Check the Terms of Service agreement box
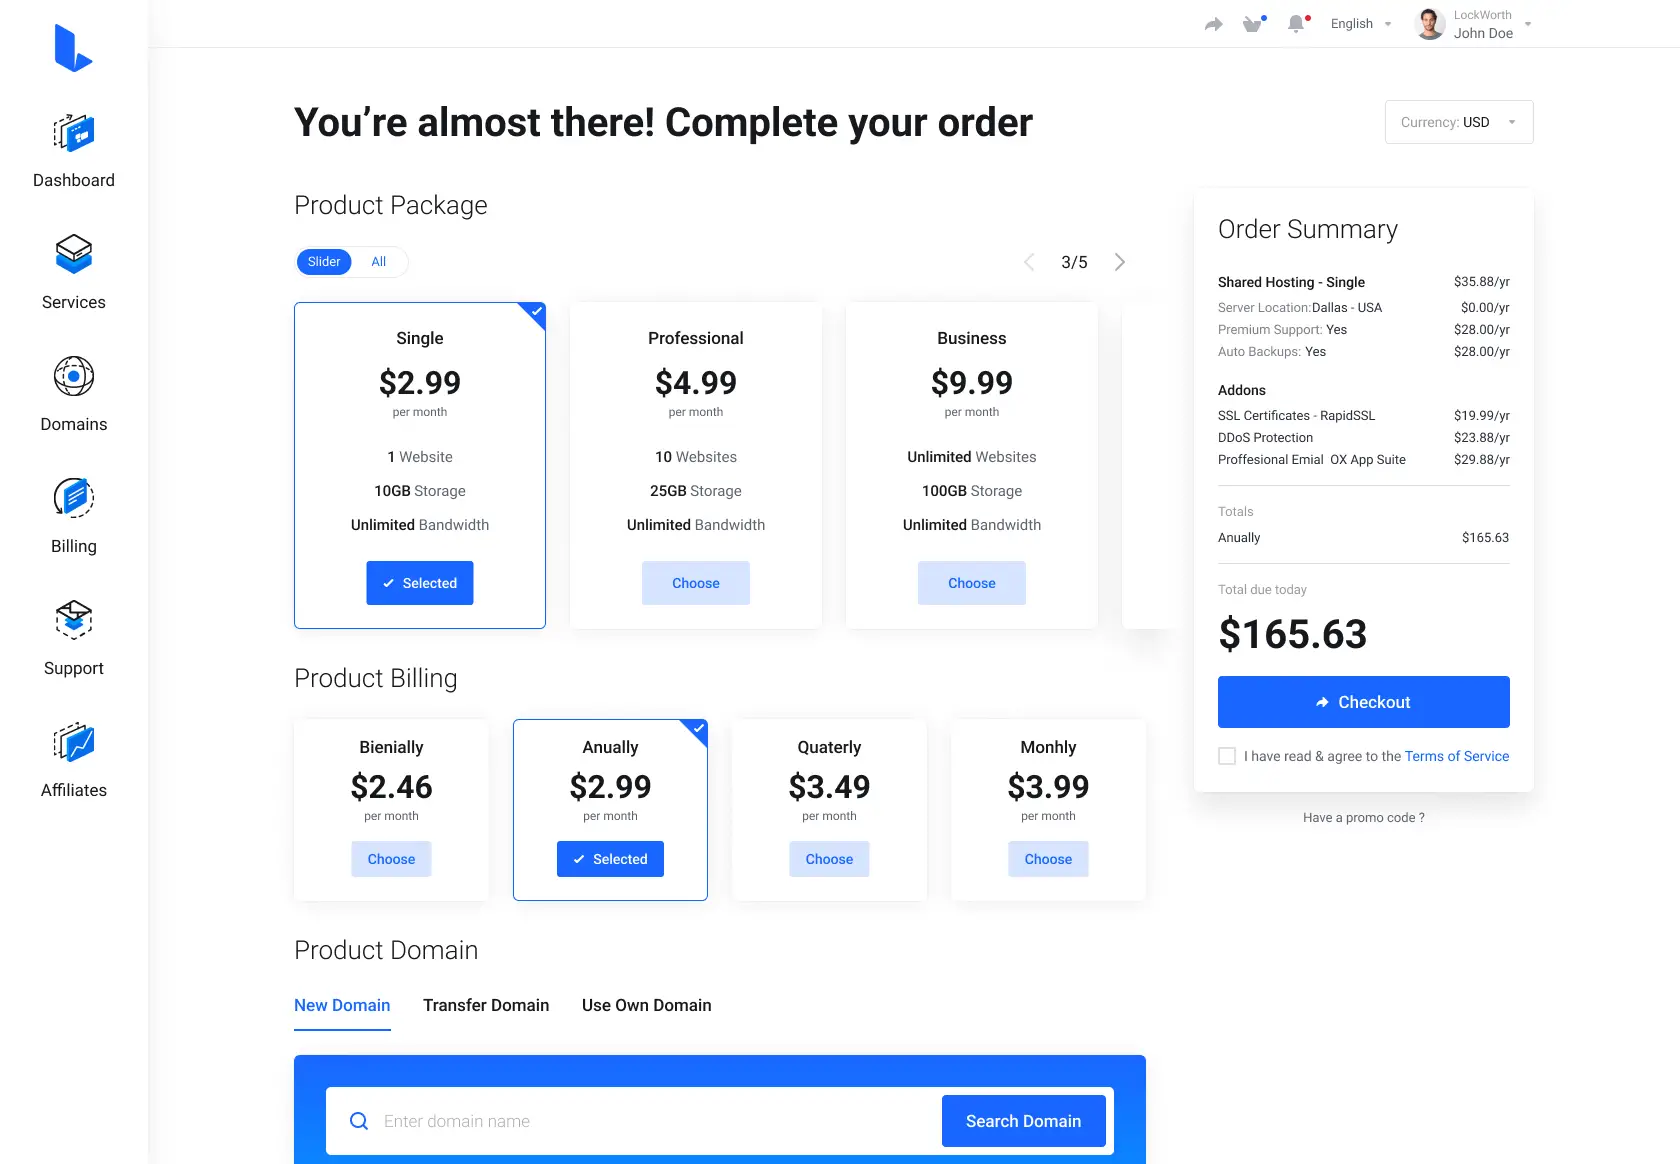Screen dimensions: 1680x1164 pyautogui.click(x=1227, y=756)
